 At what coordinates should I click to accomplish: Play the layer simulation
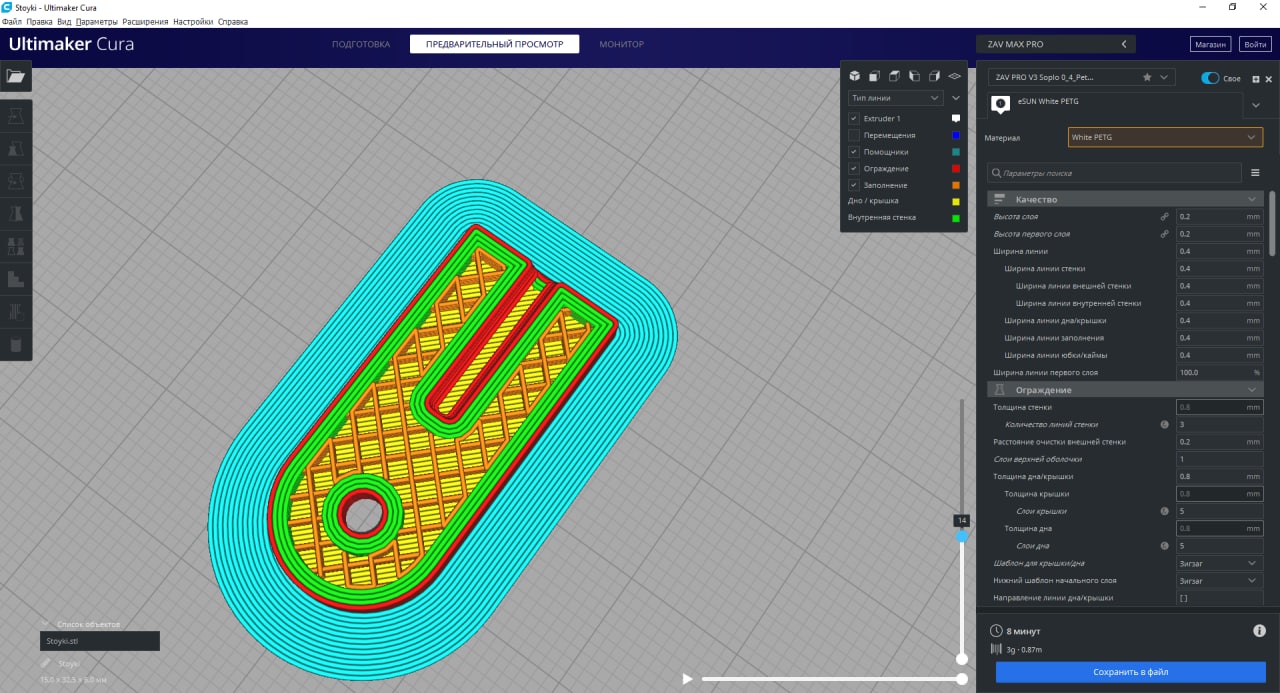[x=687, y=679]
